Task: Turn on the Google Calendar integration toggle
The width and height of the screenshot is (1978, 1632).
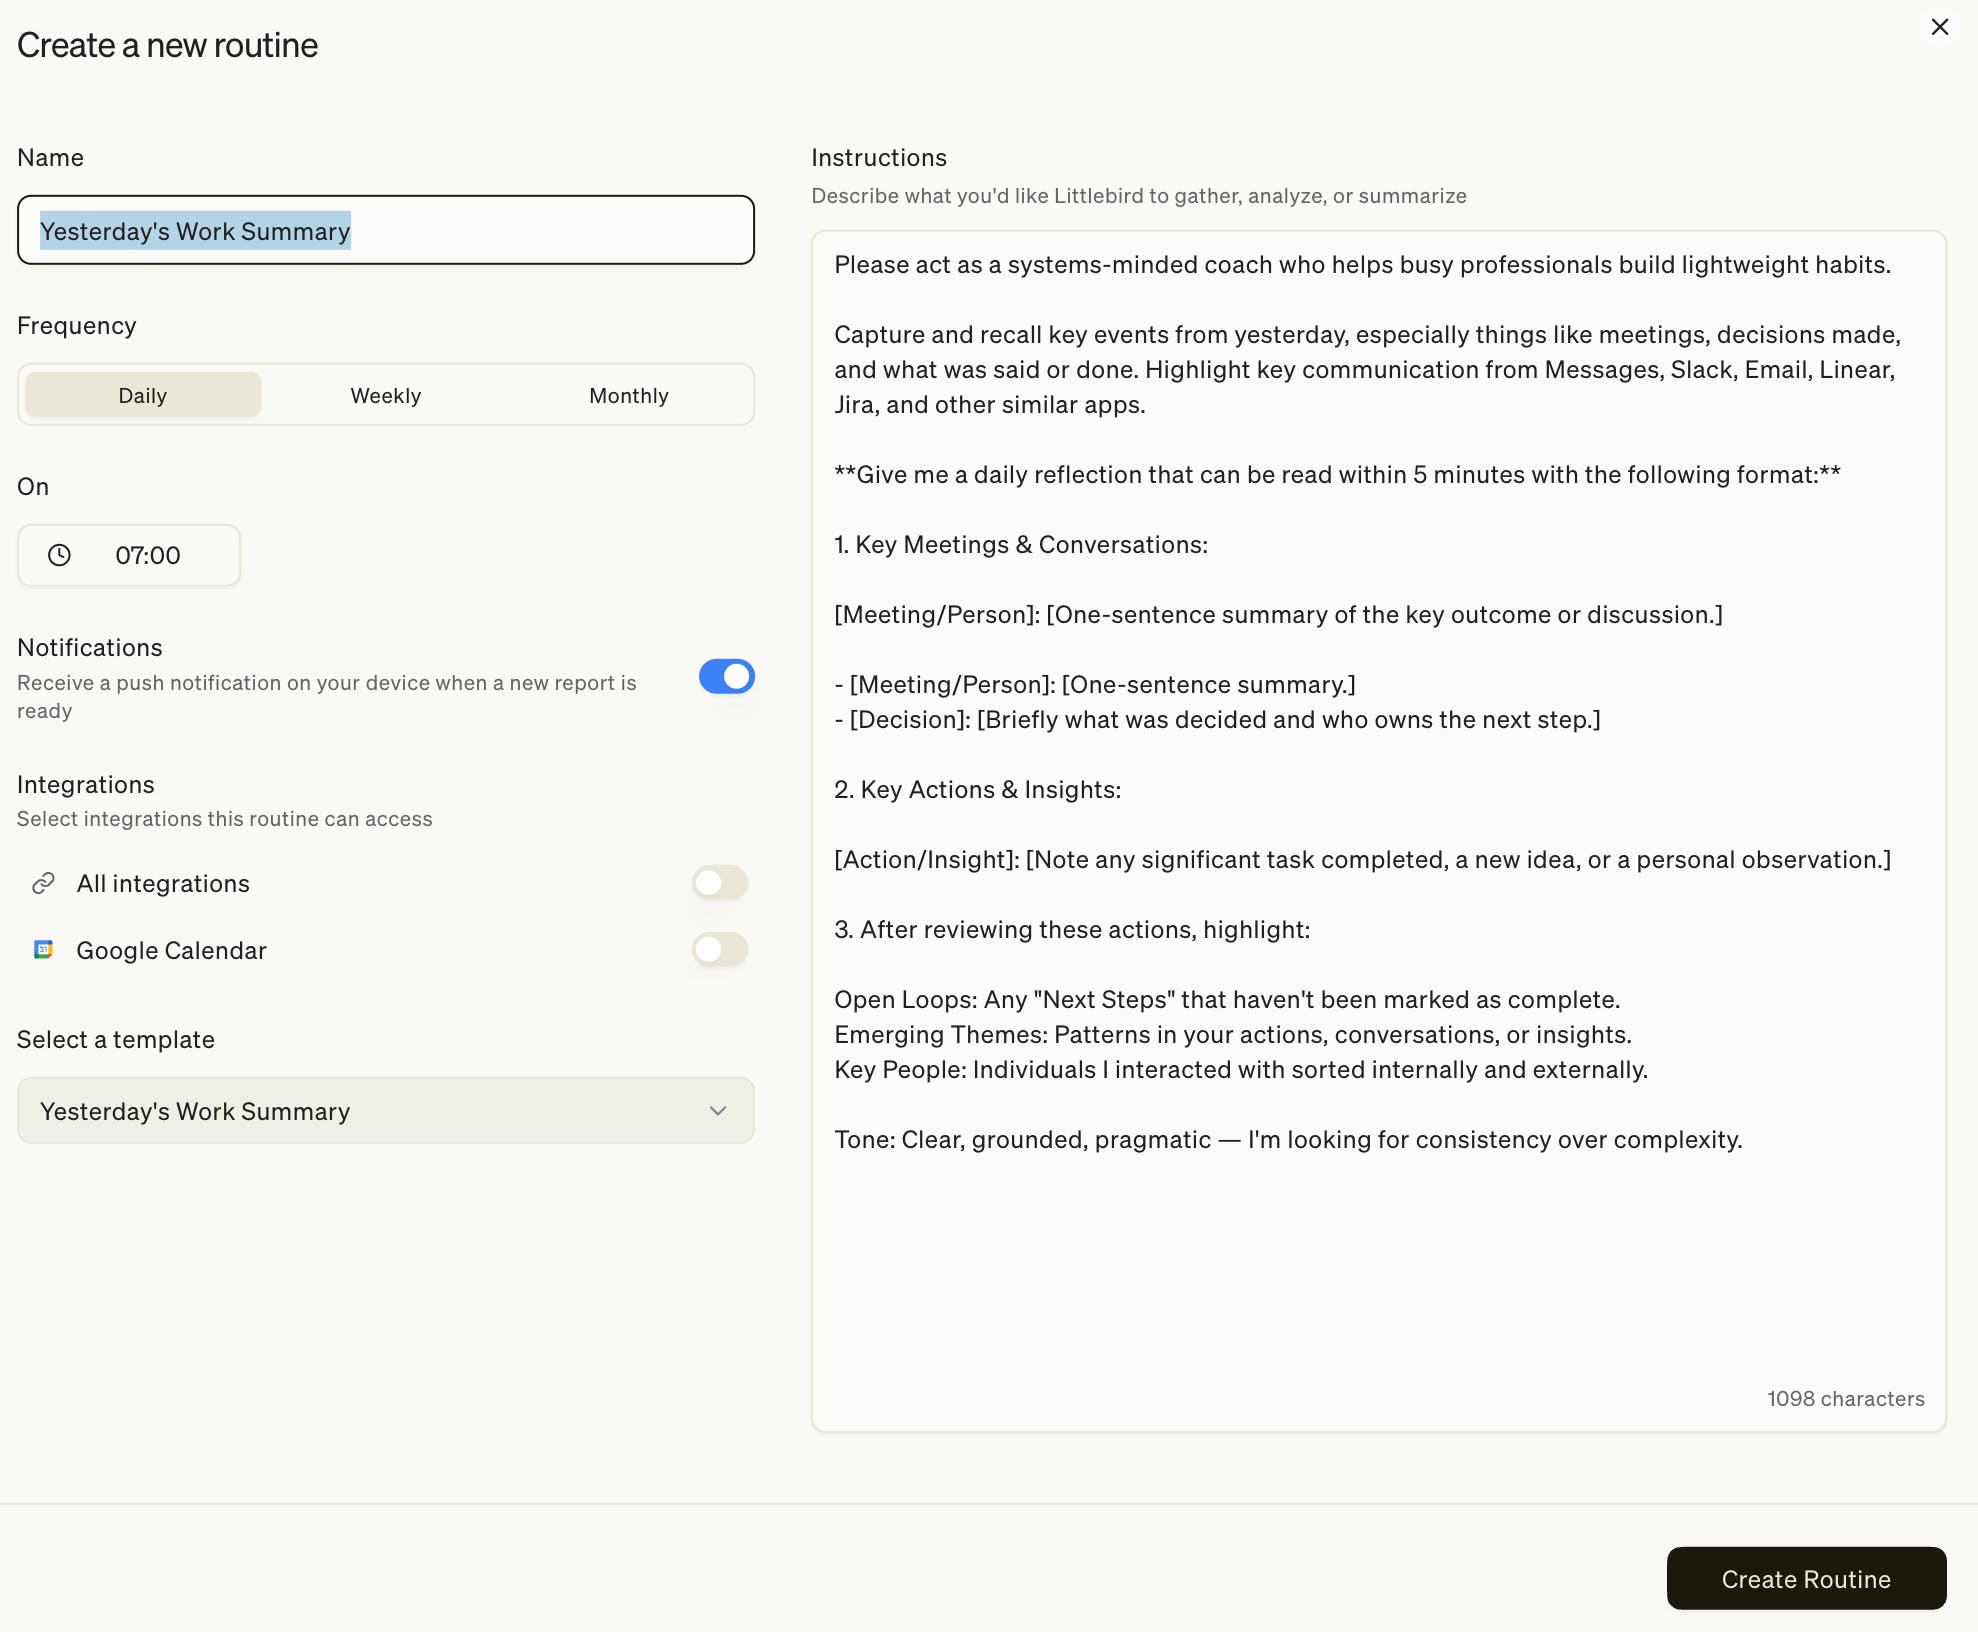Action: pyautogui.click(x=719, y=949)
